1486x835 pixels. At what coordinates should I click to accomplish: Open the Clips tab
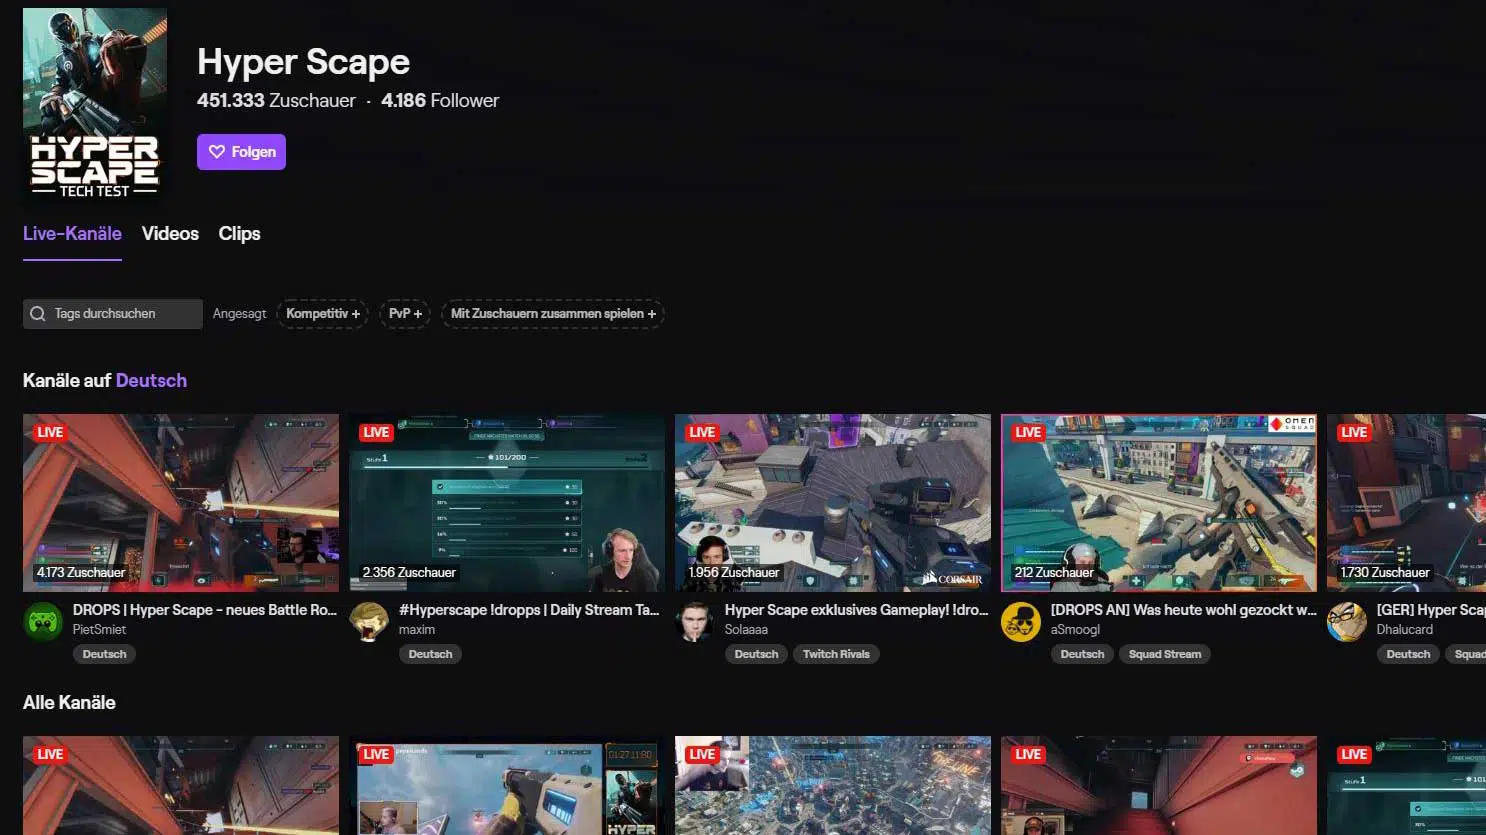[x=239, y=233]
